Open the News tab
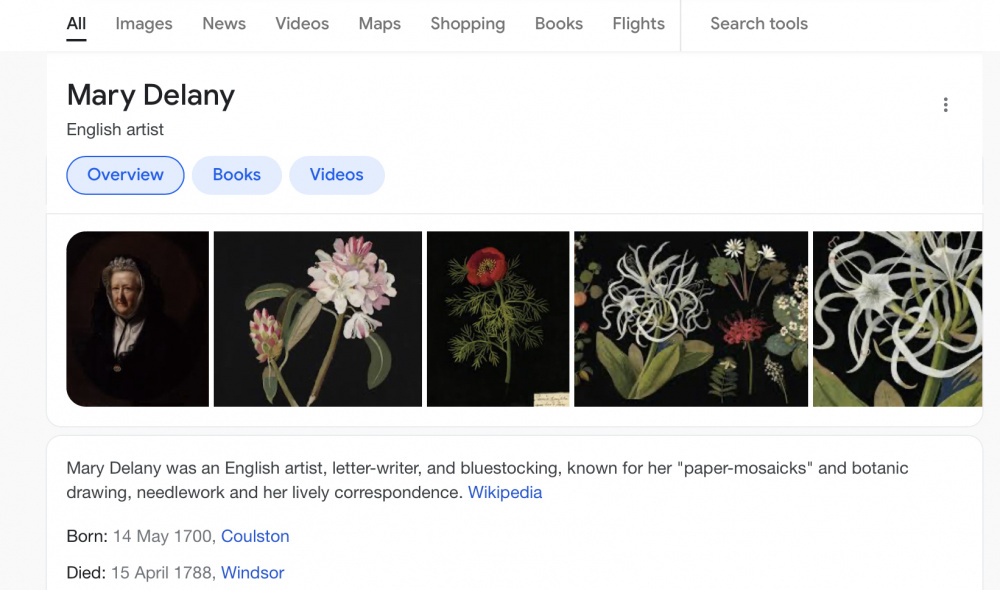The width and height of the screenshot is (1000, 590). (224, 24)
